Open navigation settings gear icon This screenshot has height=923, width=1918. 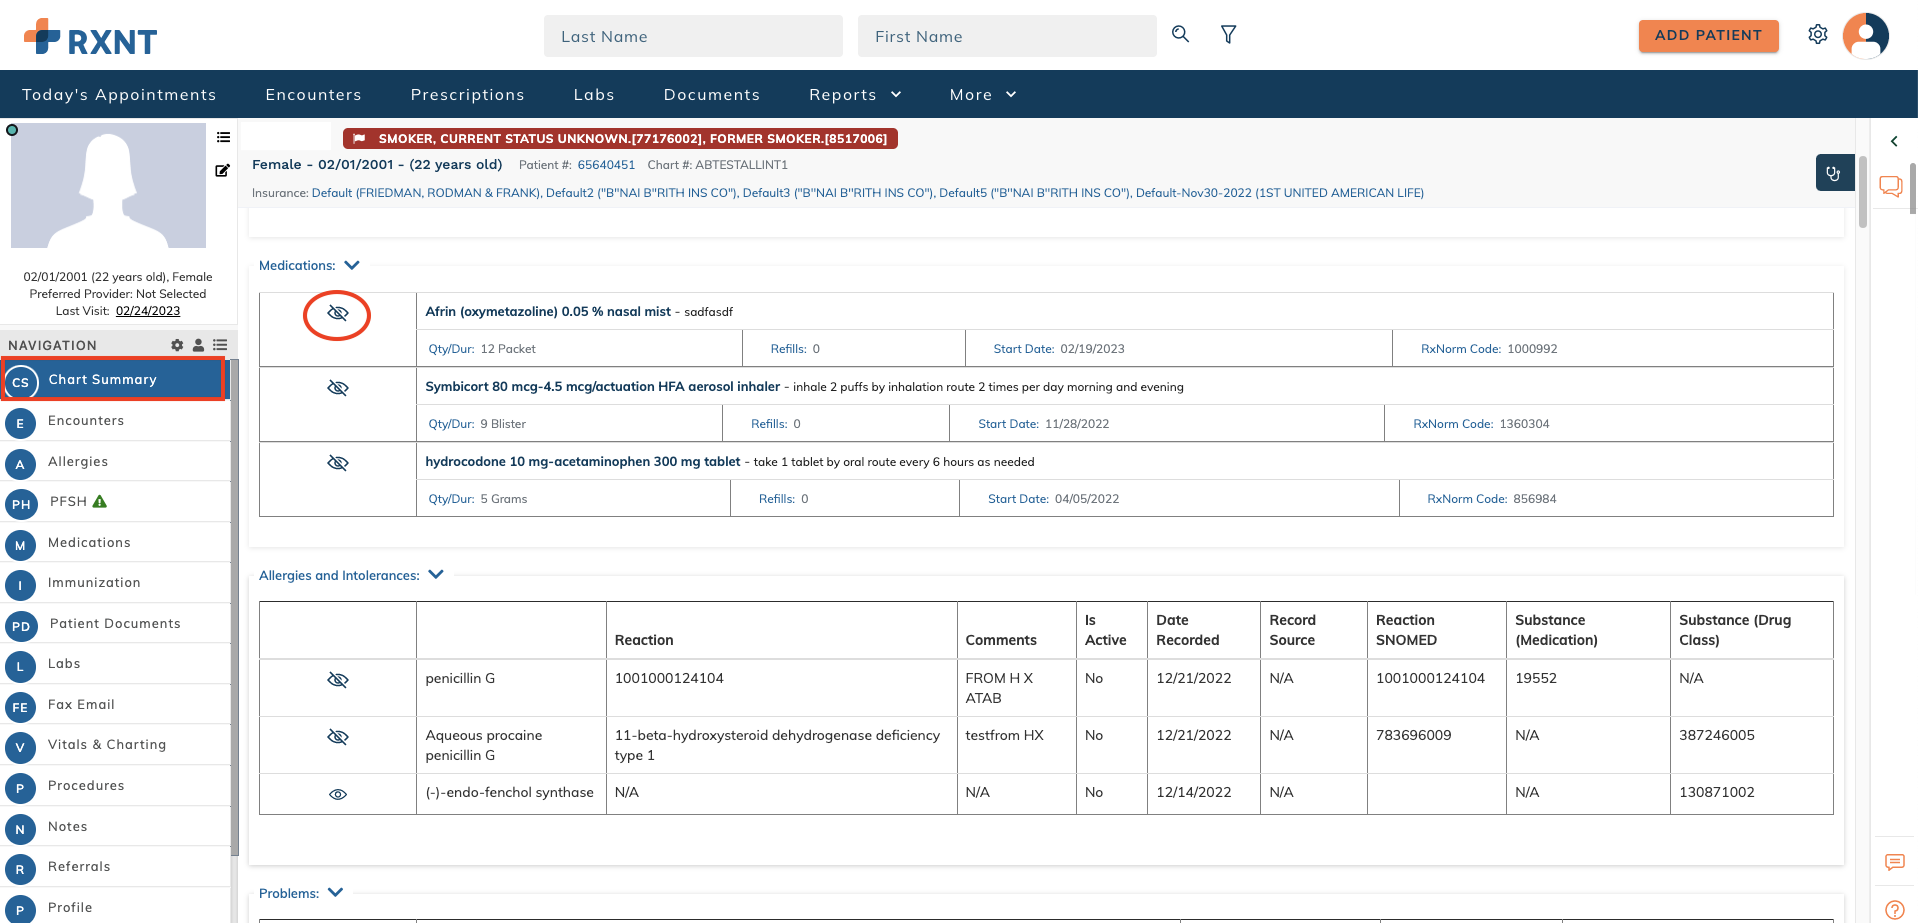pos(177,345)
